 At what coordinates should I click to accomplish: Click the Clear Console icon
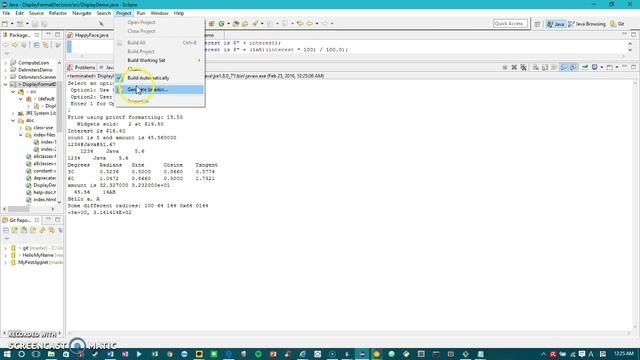click(x=536, y=67)
